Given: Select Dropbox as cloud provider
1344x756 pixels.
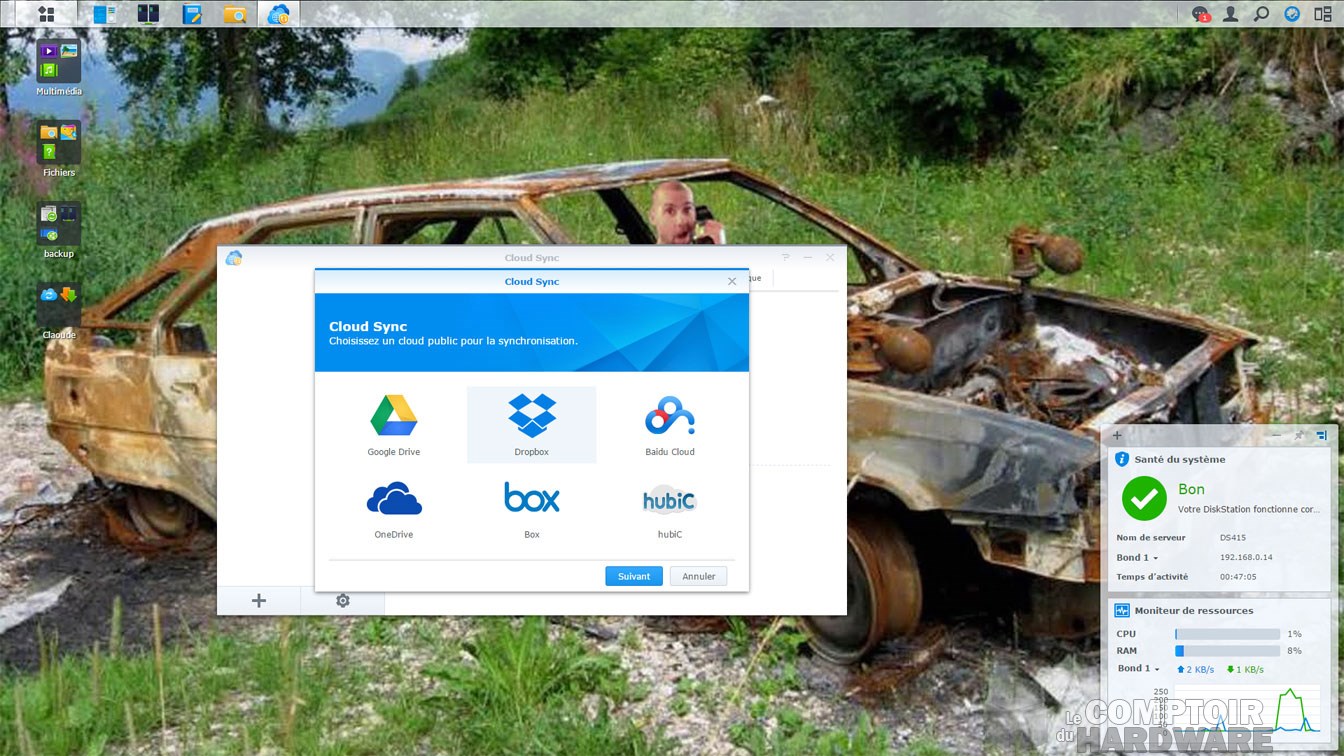Looking at the screenshot, I should [x=531, y=424].
